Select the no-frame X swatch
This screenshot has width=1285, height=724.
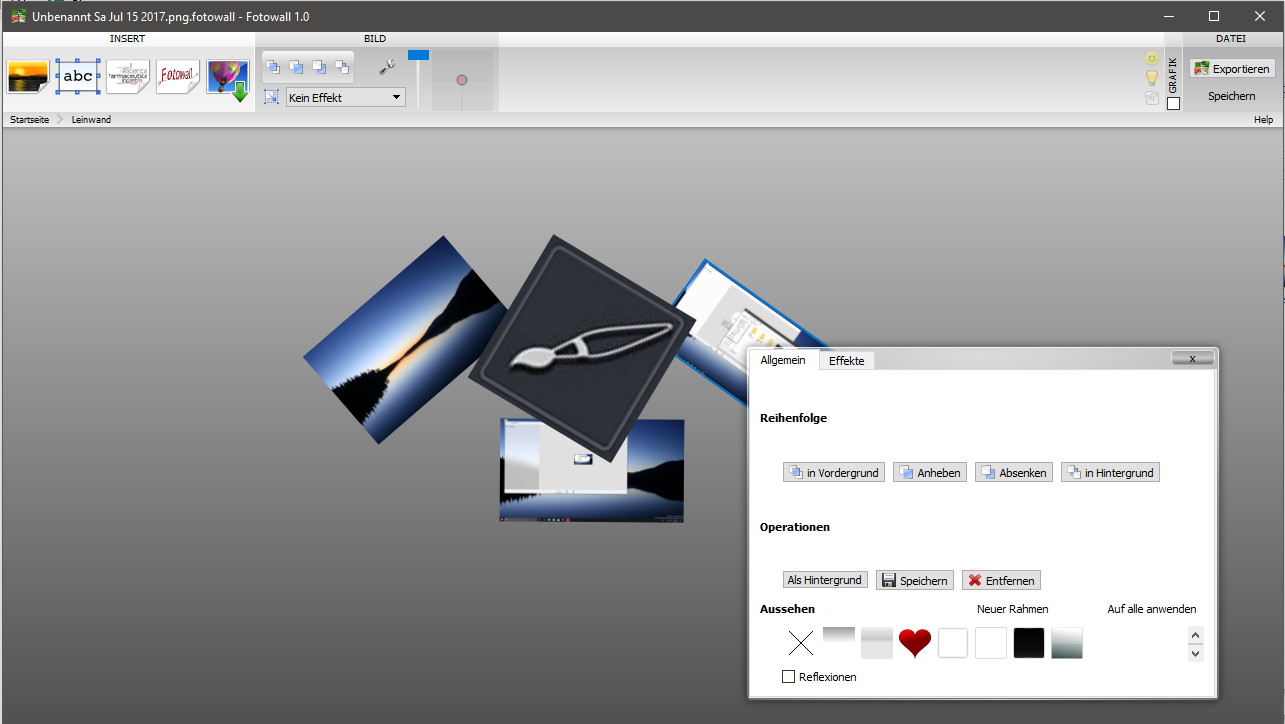click(801, 643)
